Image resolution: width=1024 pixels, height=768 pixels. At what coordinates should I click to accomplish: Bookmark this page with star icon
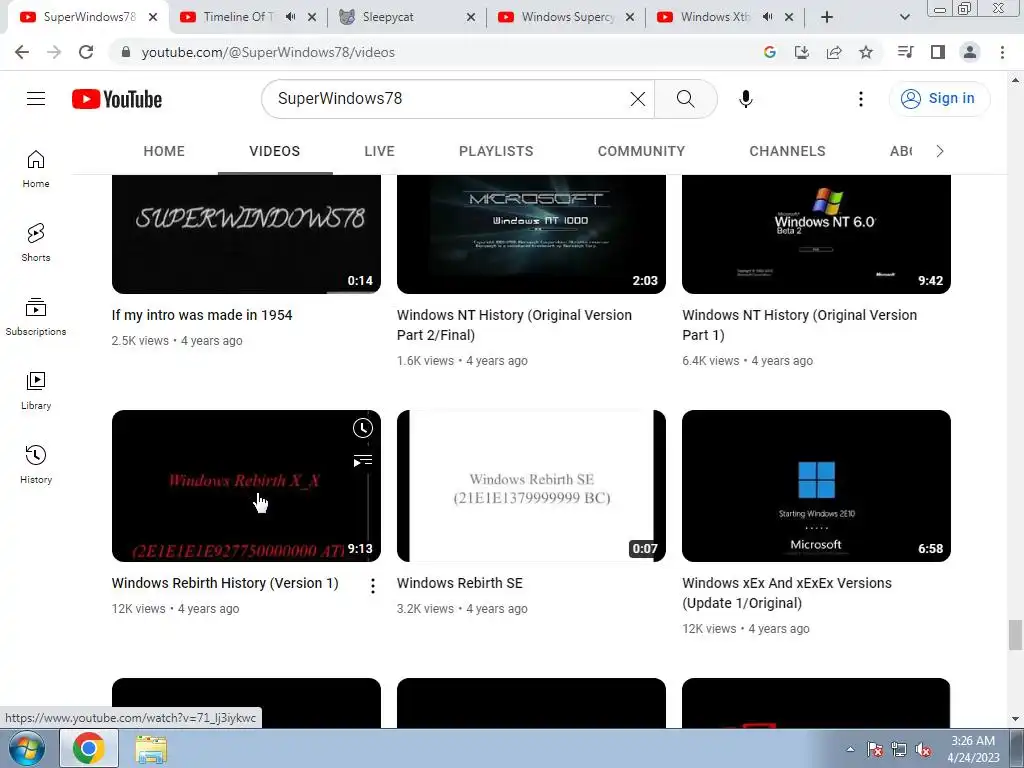(866, 52)
